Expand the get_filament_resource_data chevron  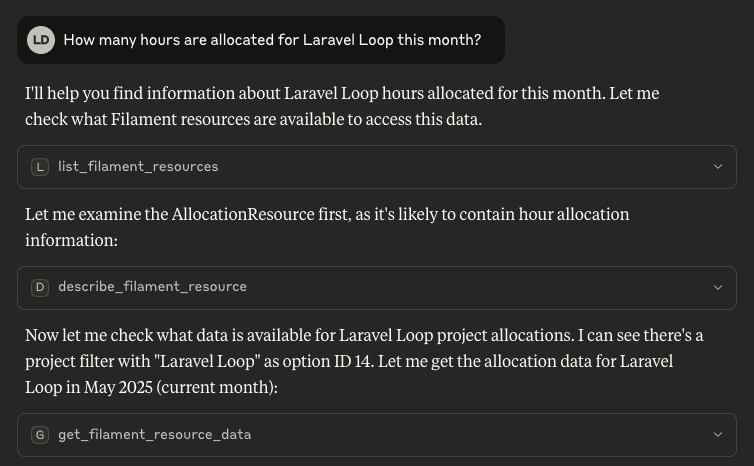[x=718, y=434]
